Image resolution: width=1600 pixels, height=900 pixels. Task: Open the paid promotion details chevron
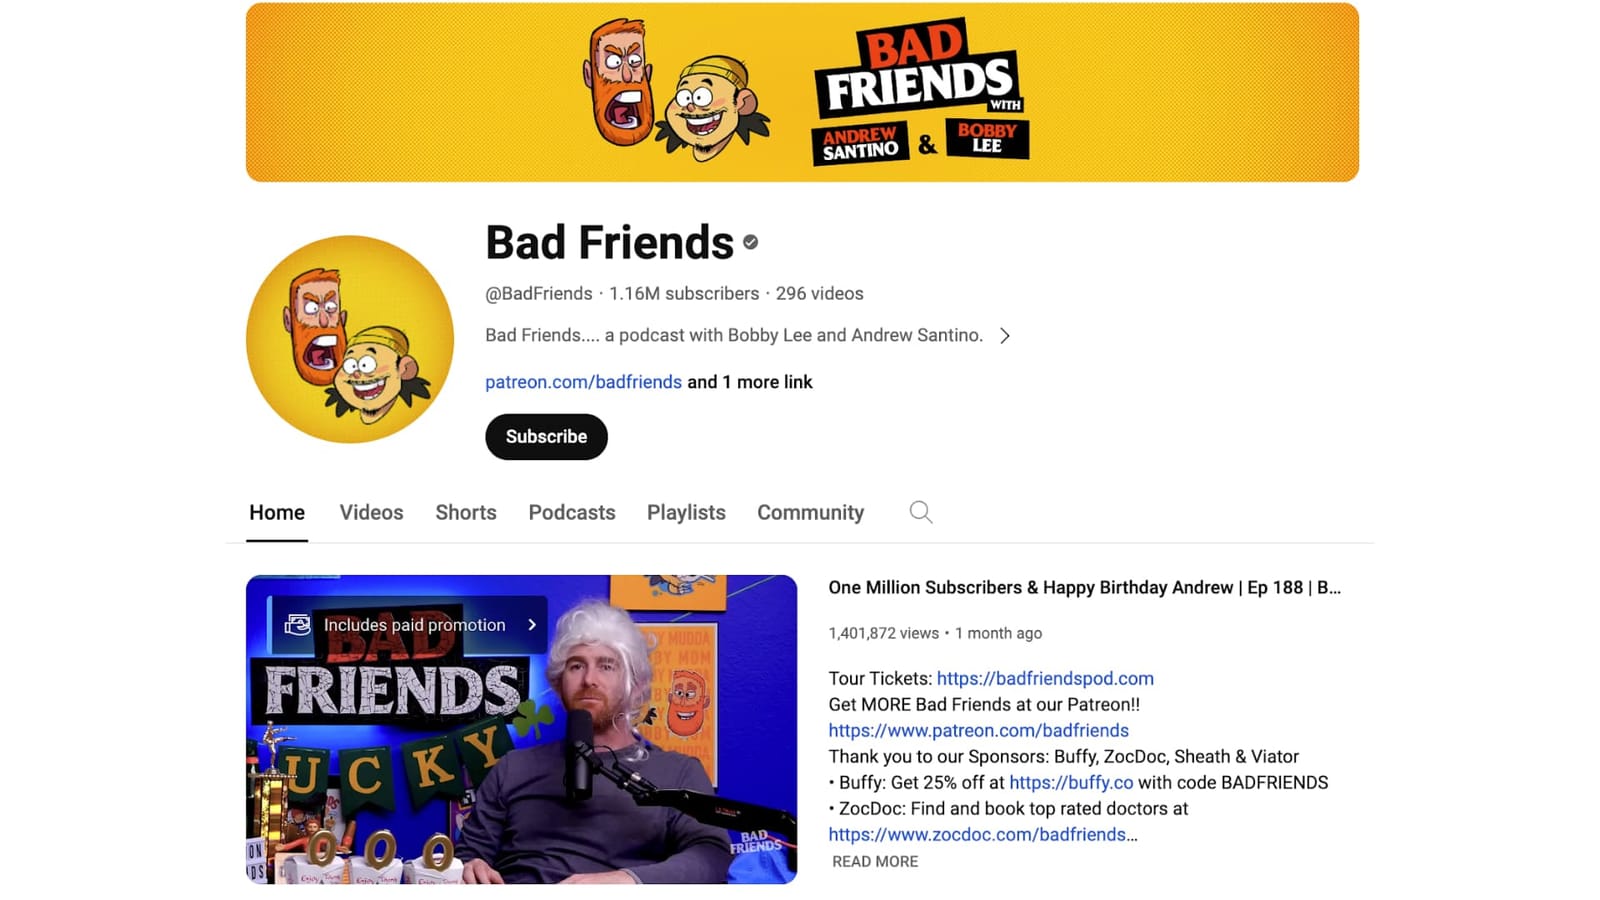click(x=532, y=625)
